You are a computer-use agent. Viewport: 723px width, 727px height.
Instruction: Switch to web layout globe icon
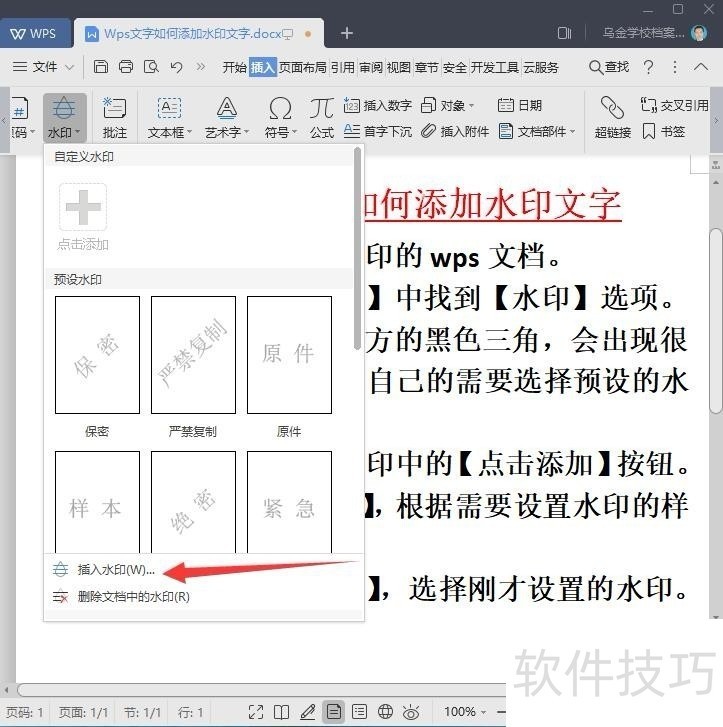385,712
